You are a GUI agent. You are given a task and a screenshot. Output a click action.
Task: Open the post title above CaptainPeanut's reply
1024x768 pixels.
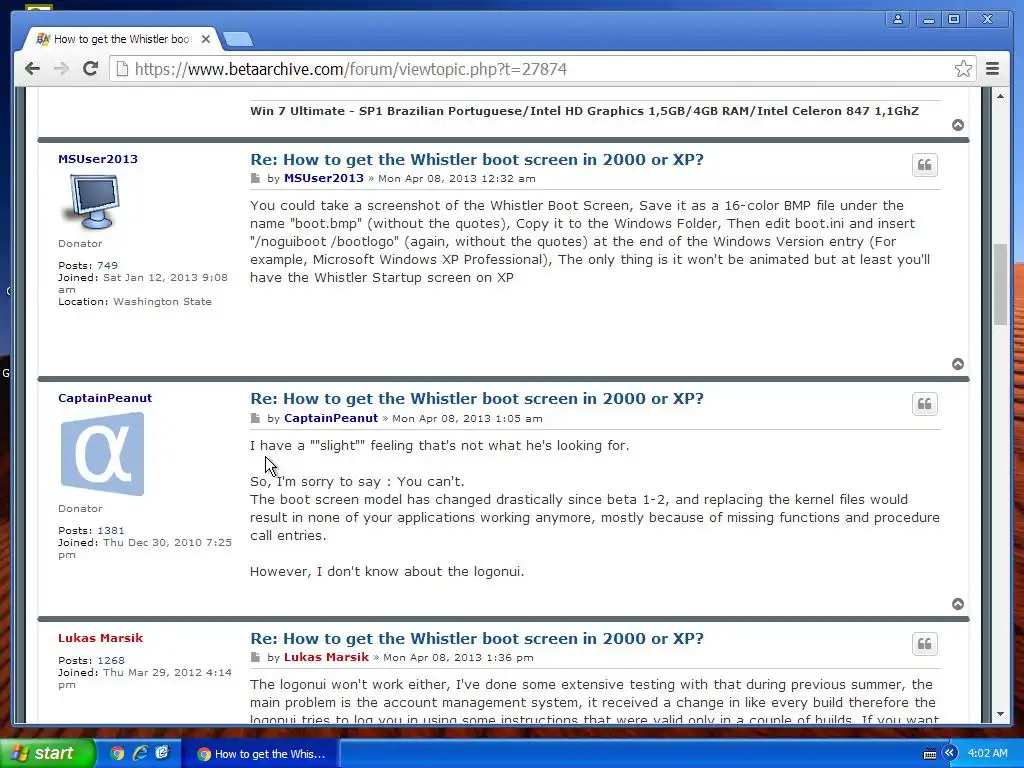[477, 398]
